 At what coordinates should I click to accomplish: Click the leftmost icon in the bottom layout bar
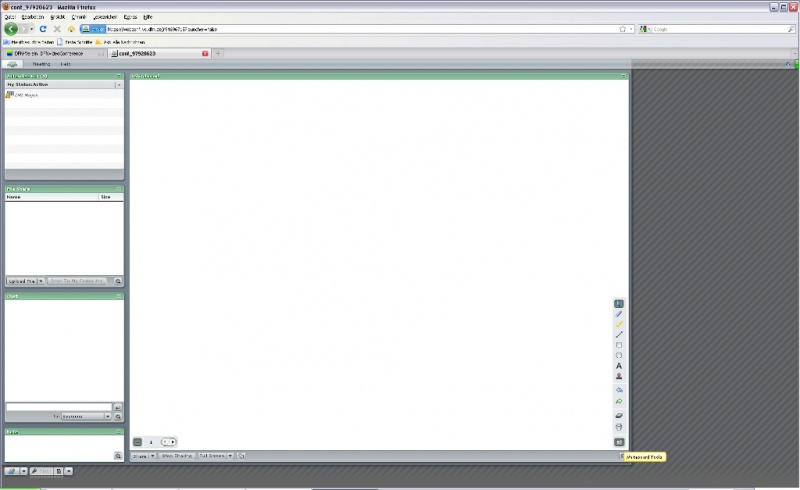pos(12,471)
